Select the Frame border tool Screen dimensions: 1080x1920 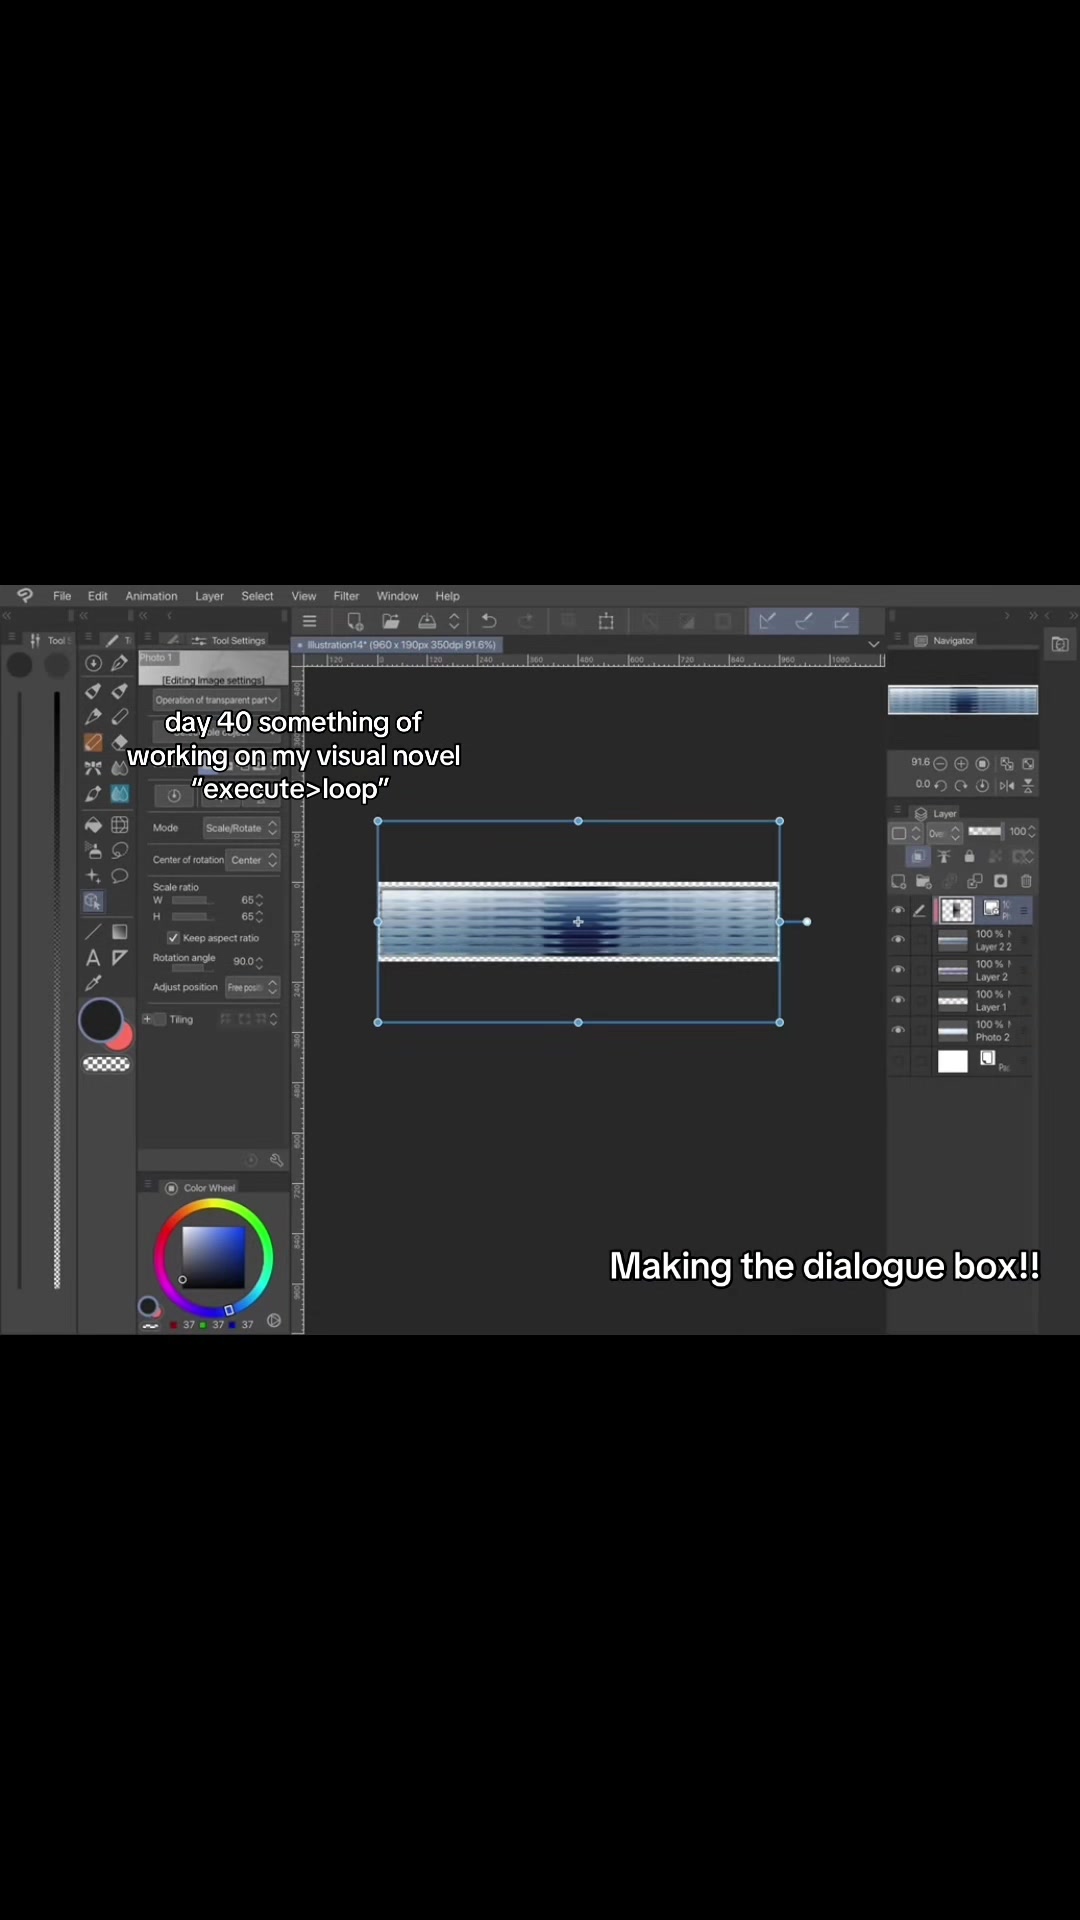120,958
